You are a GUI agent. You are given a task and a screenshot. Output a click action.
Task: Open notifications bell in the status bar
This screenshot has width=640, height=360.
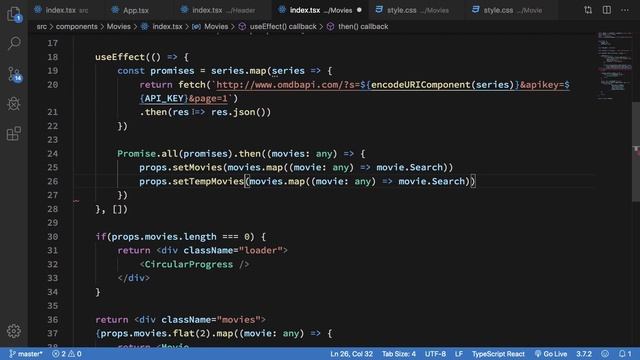point(624,354)
